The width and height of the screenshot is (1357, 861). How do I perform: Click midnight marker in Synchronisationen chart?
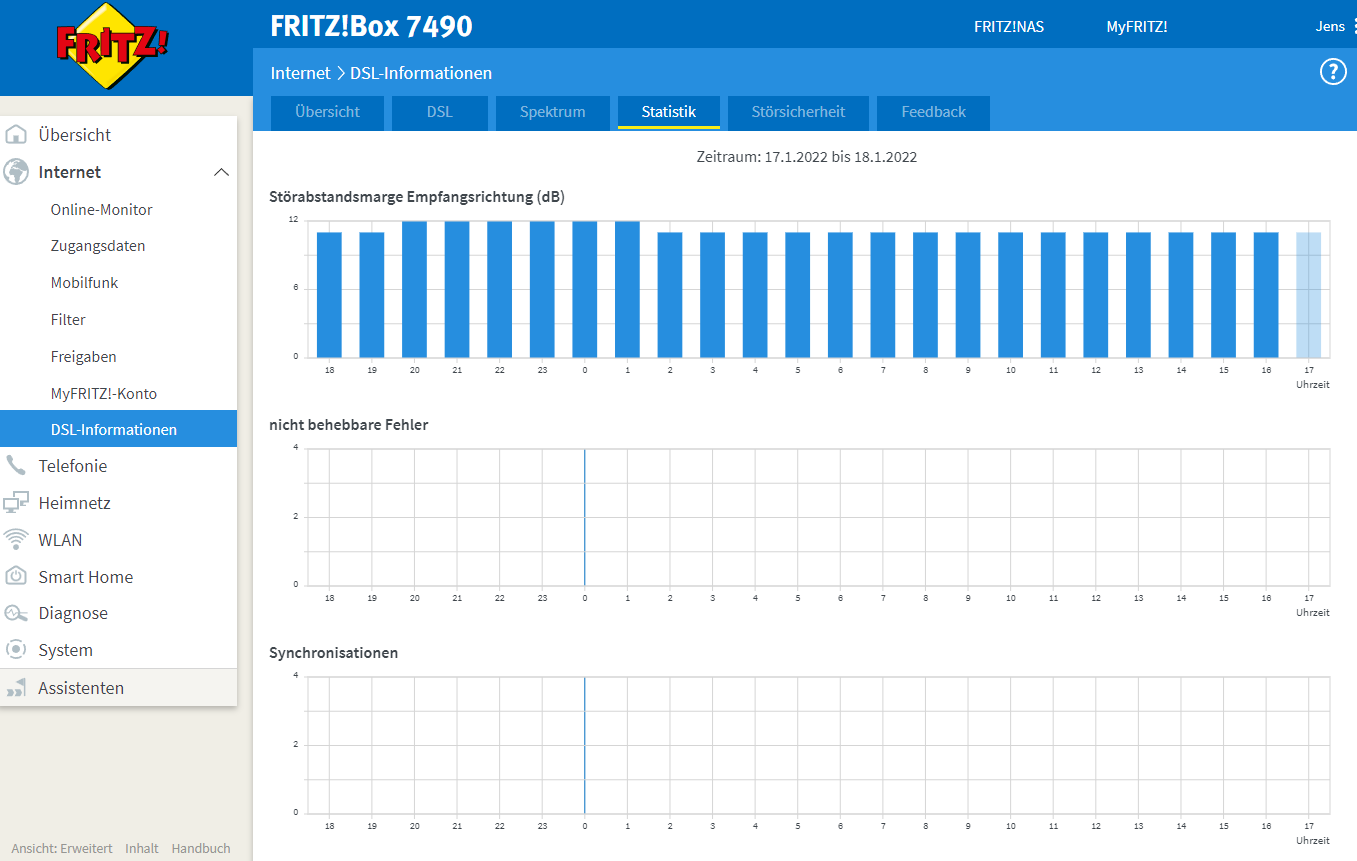pos(585,745)
